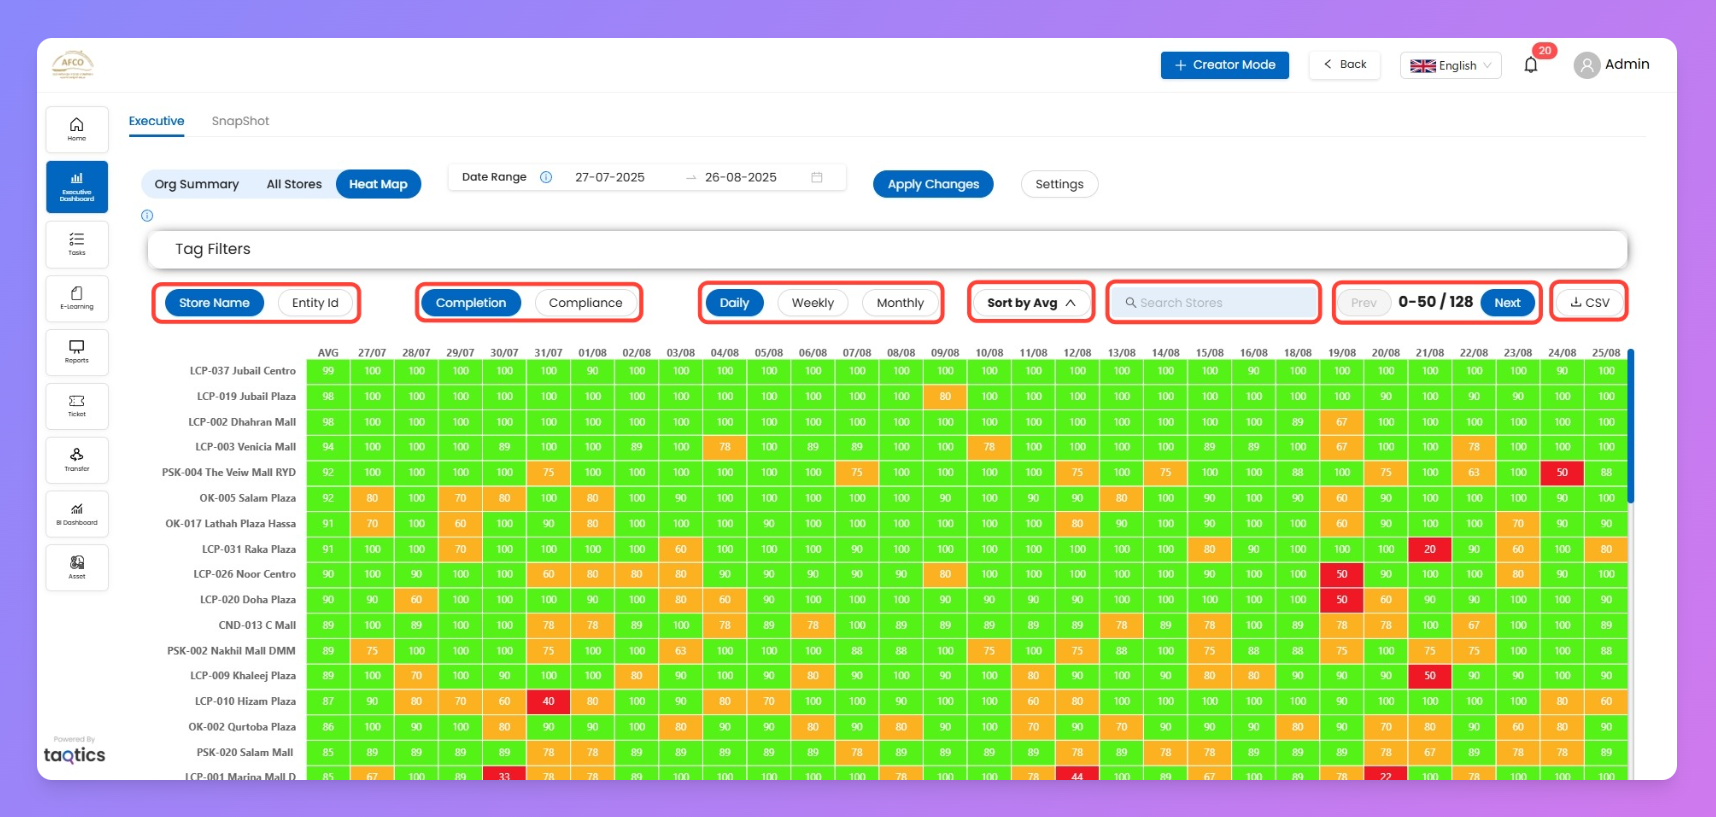Switch to the SnapShot tab
Image resolution: width=1716 pixels, height=817 pixels.
click(240, 121)
